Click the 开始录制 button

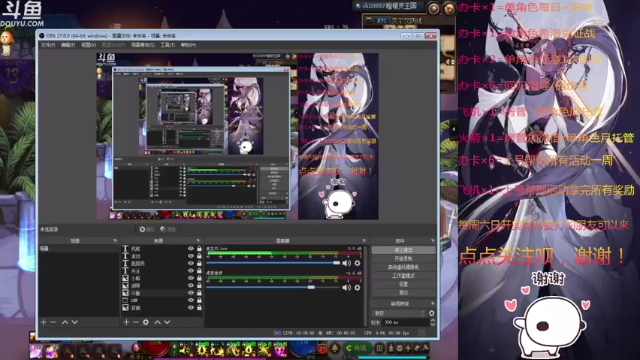pyautogui.click(x=403, y=258)
